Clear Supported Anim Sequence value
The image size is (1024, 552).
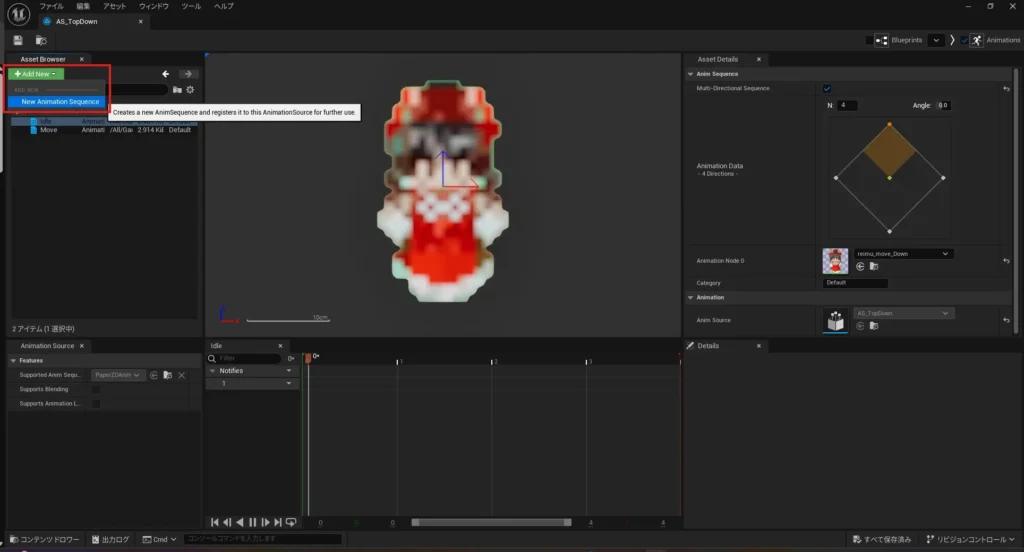(182, 375)
